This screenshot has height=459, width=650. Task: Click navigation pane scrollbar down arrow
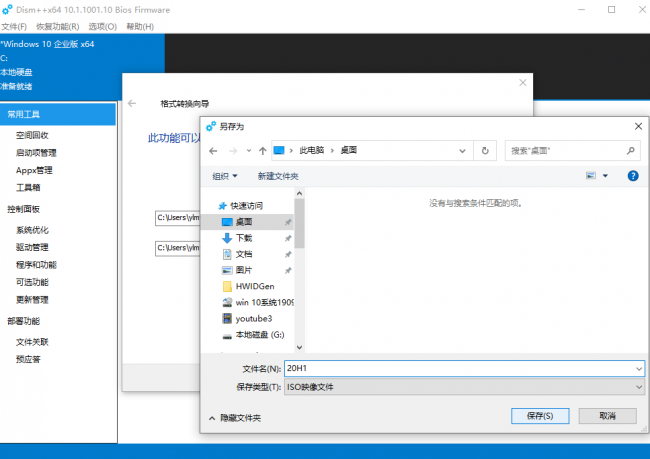[299, 347]
